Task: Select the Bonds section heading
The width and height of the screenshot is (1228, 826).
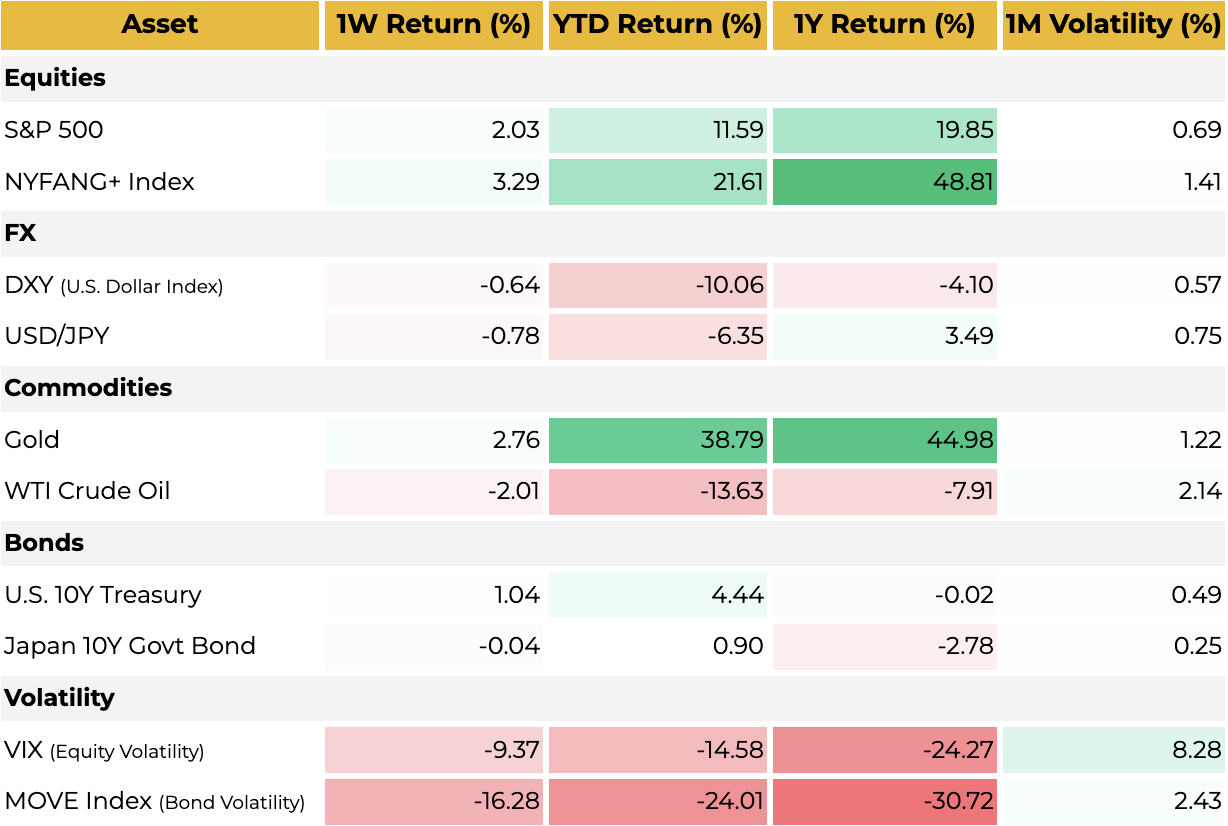Action: [x=45, y=543]
